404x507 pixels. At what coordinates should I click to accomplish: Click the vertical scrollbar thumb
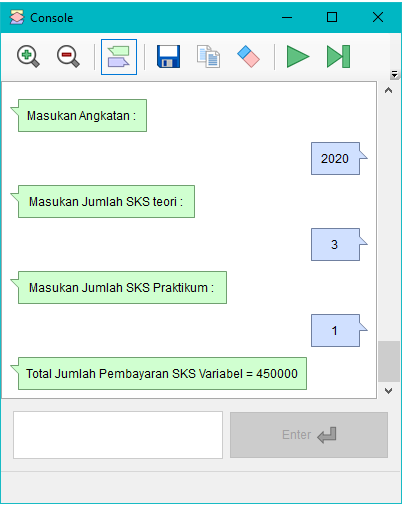[x=389, y=361]
